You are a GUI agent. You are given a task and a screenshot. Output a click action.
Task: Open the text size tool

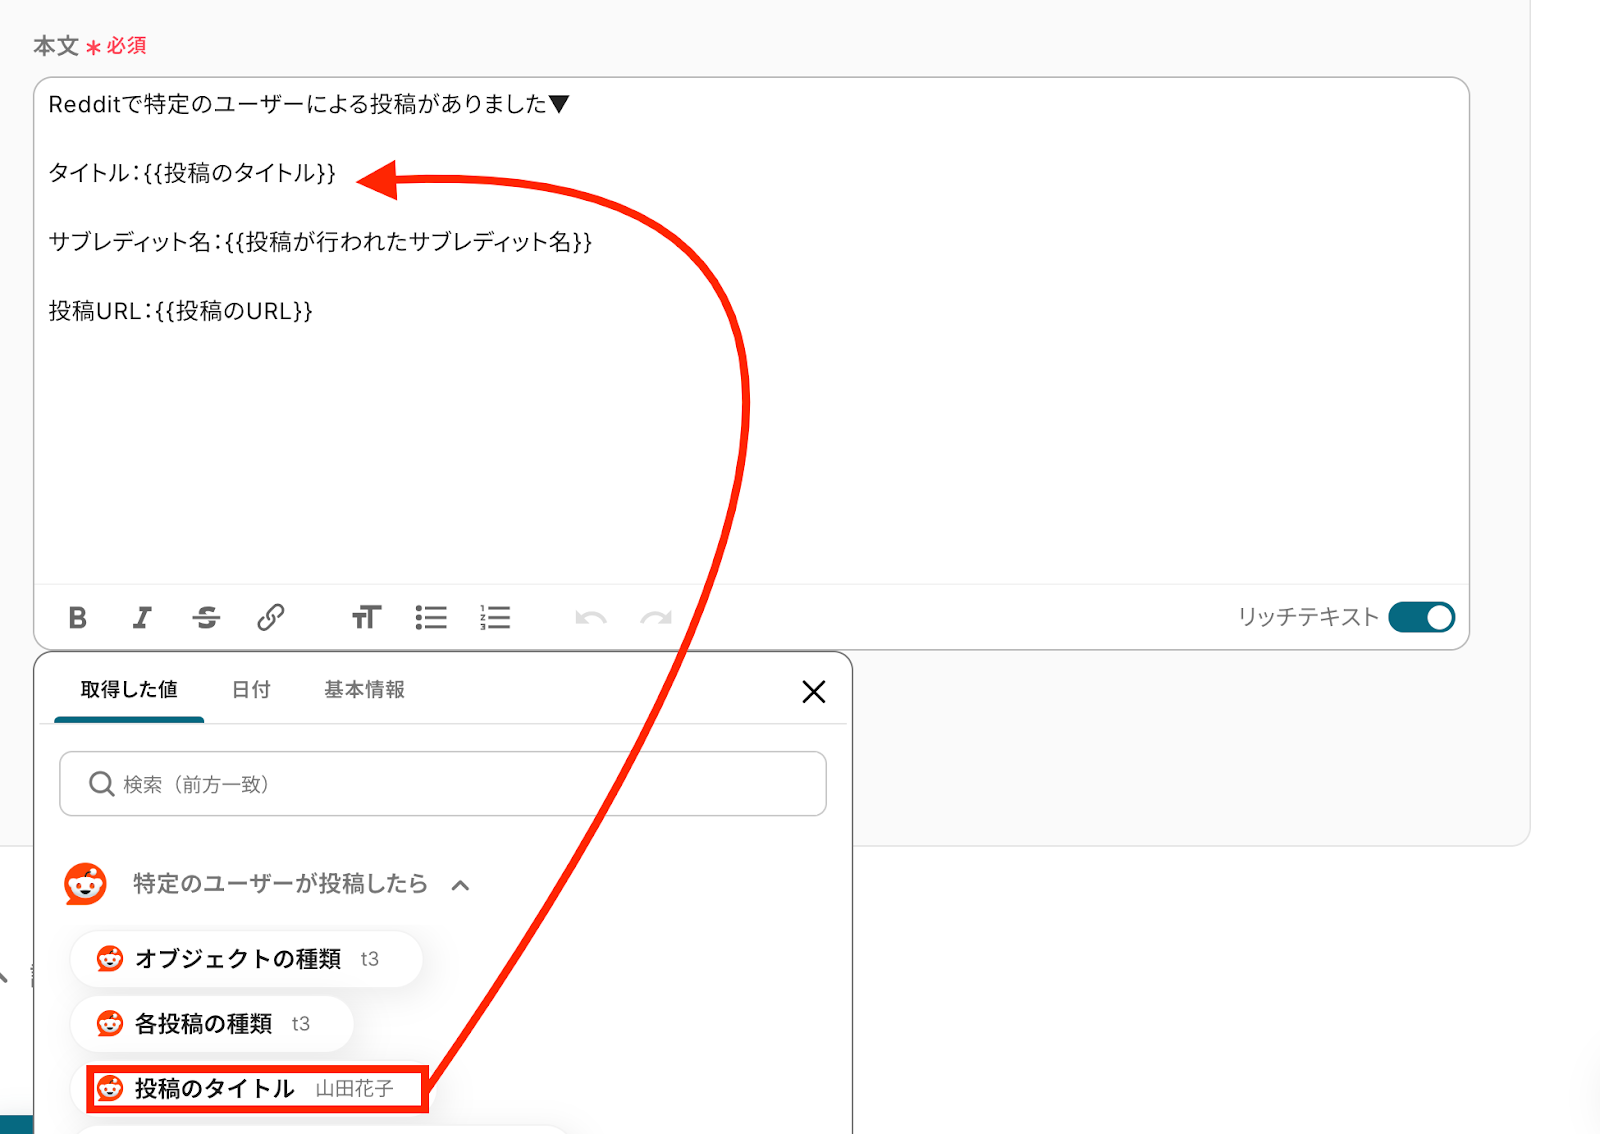tap(366, 618)
